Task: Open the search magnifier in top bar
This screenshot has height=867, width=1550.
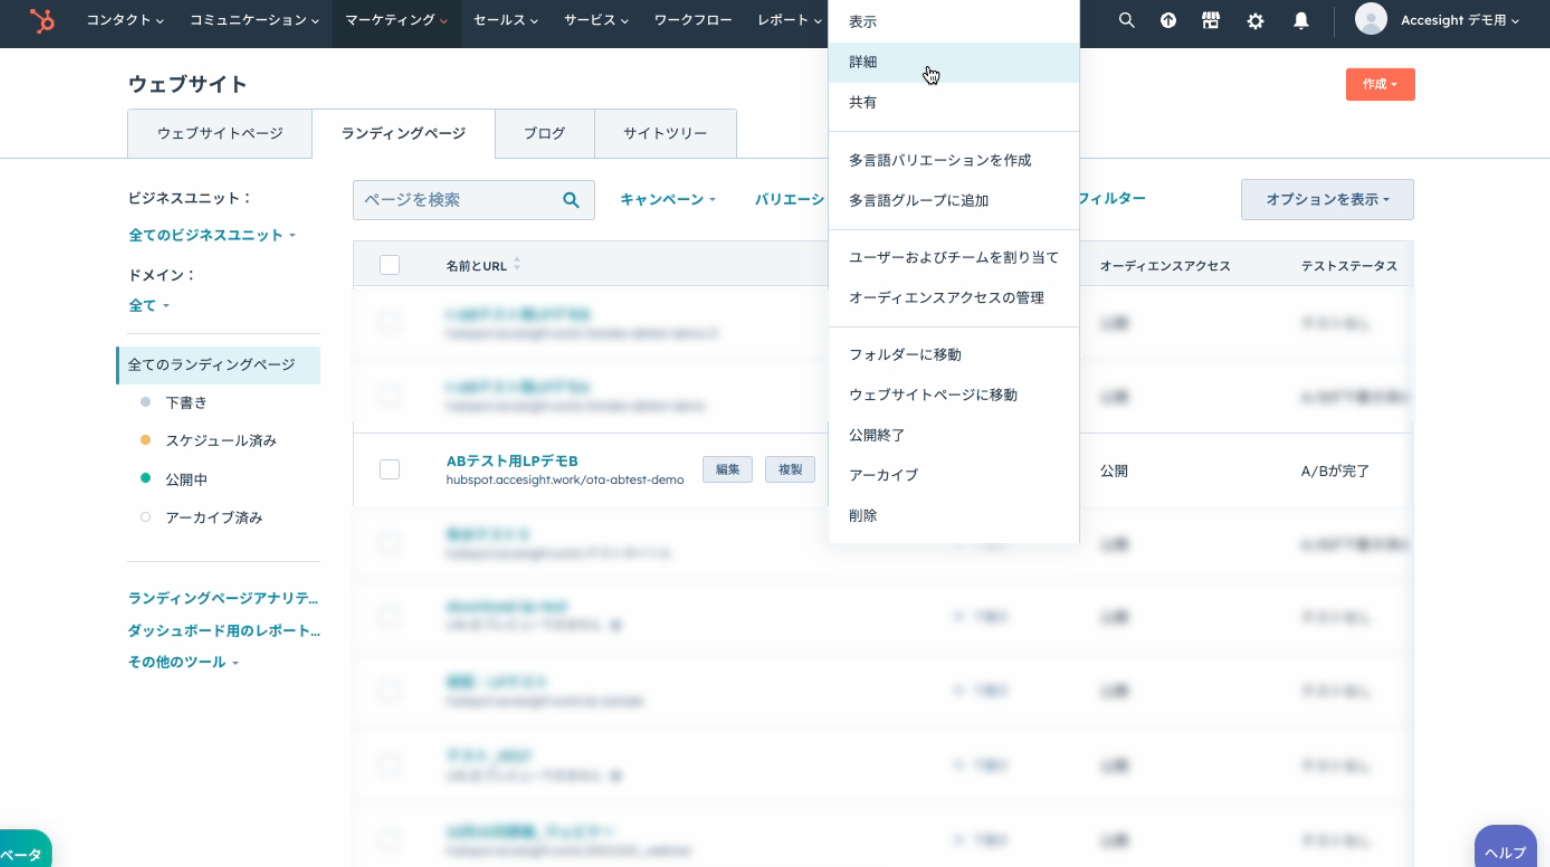Action: point(1126,20)
